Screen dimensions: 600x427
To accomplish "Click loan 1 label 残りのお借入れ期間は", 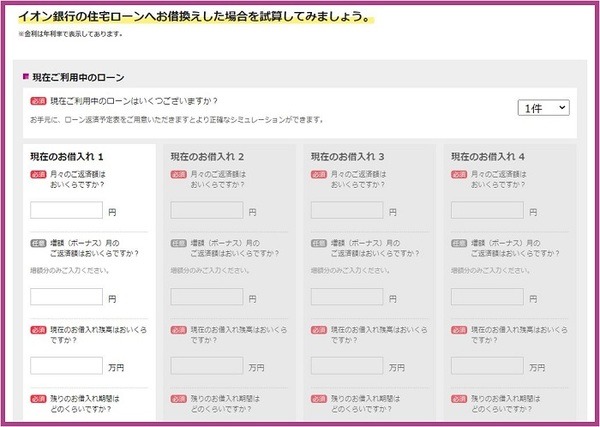I will coord(85,399).
